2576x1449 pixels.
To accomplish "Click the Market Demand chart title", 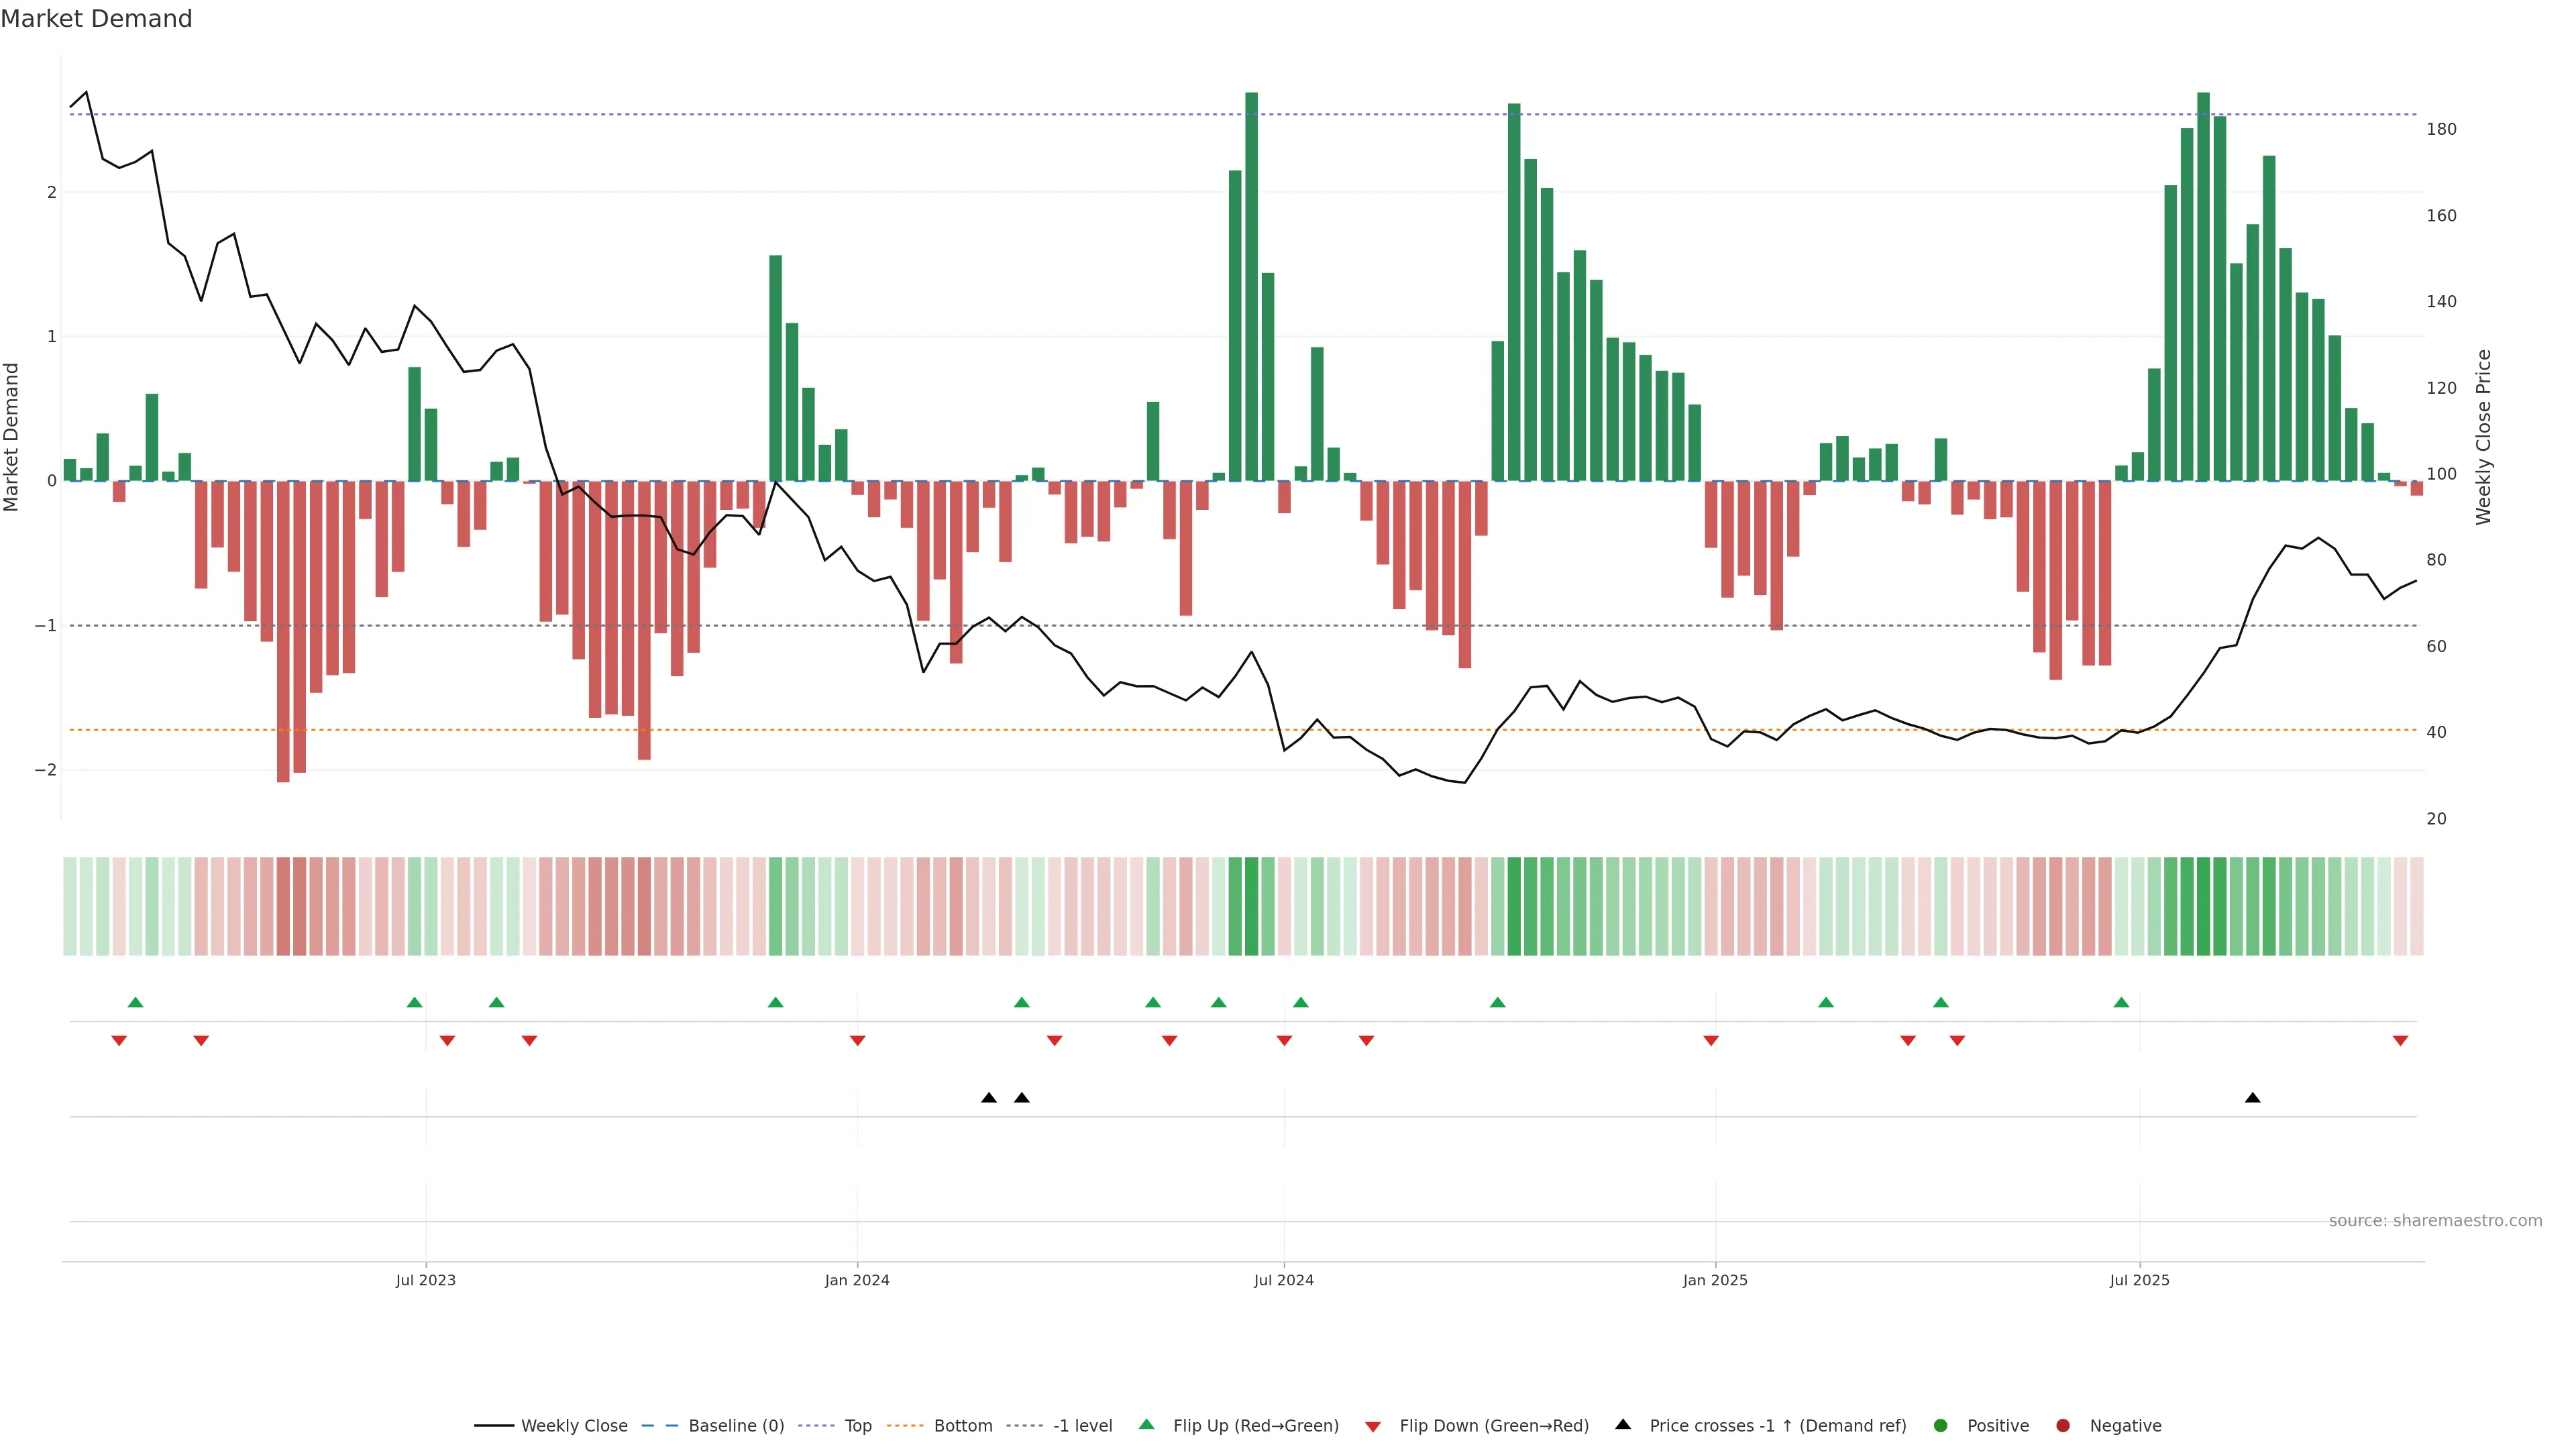I will (96, 19).
